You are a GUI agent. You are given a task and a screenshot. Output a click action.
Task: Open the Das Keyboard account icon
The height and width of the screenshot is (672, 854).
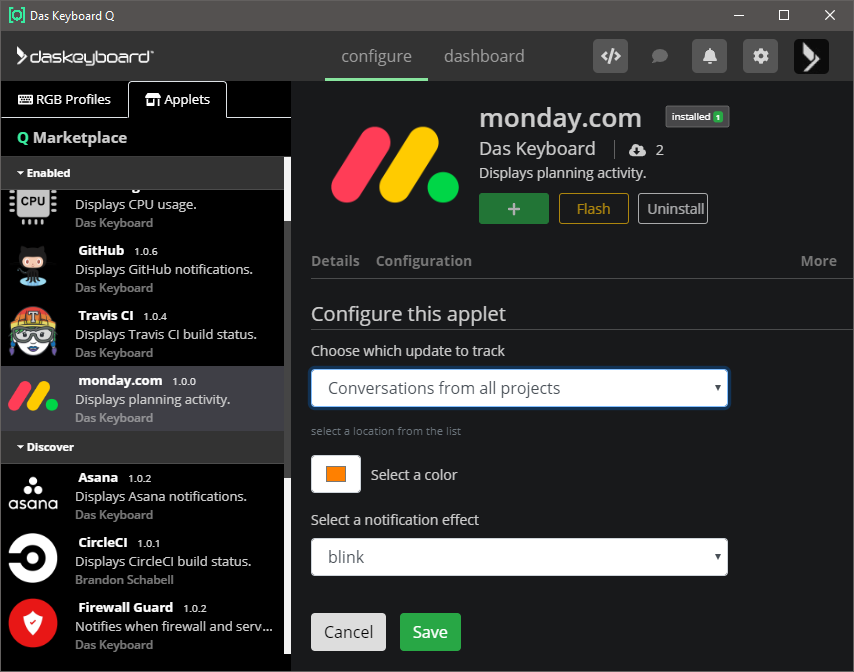[811, 56]
